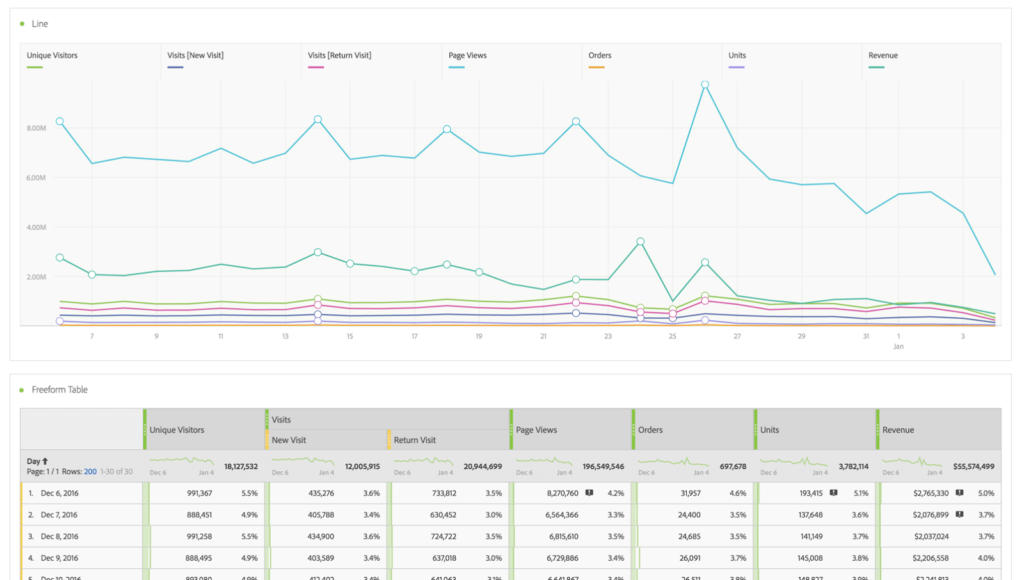
Task: Click the pink color swatch under Visits [Return Visit]
Action: tap(318, 66)
